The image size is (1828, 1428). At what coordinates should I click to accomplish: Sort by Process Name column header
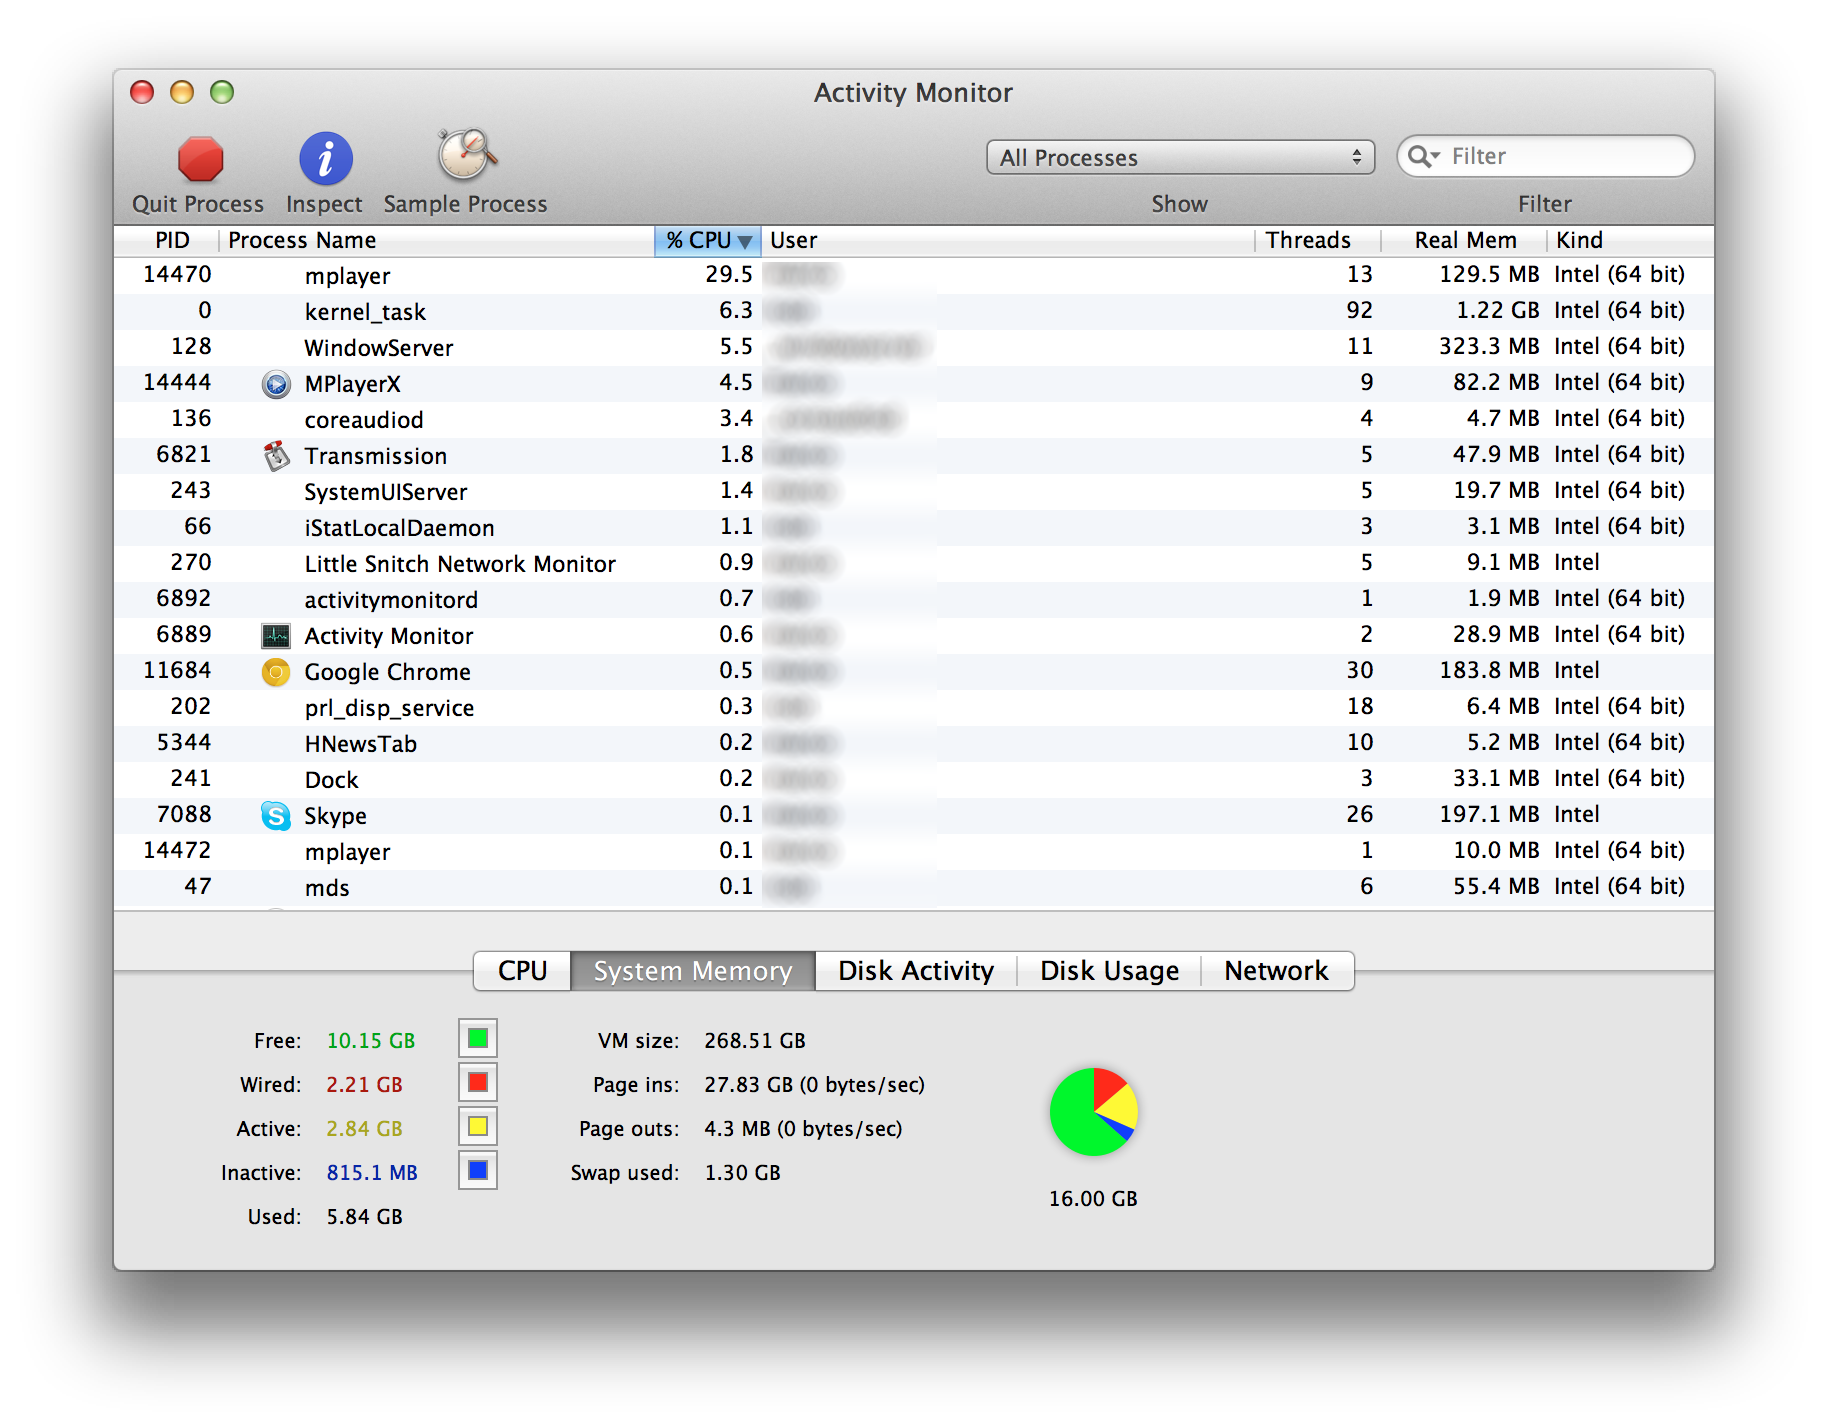(437, 240)
